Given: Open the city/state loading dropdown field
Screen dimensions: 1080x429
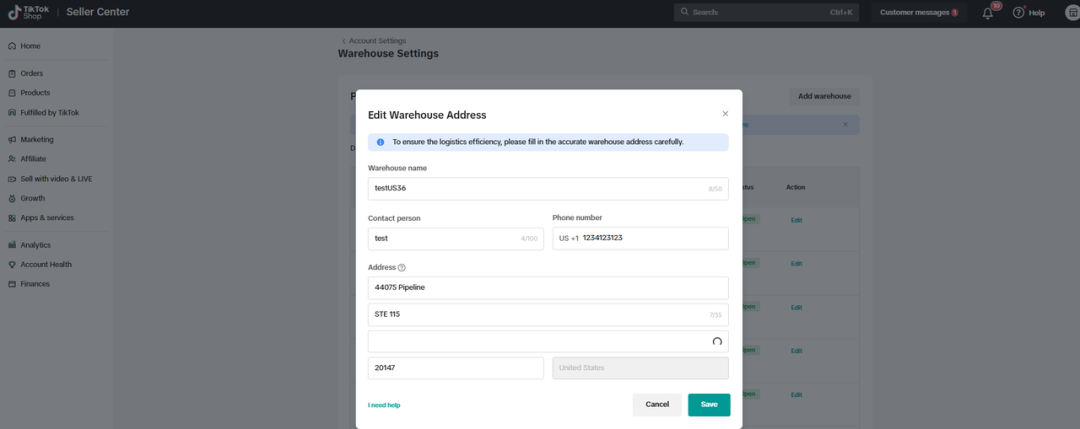Looking at the screenshot, I should [x=548, y=341].
